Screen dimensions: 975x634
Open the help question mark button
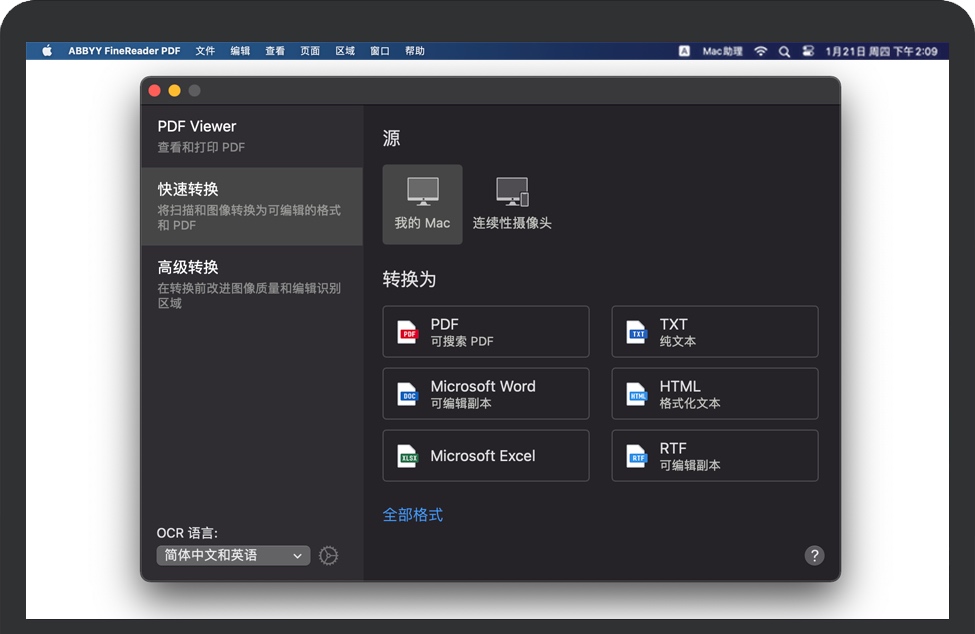[814, 556]
